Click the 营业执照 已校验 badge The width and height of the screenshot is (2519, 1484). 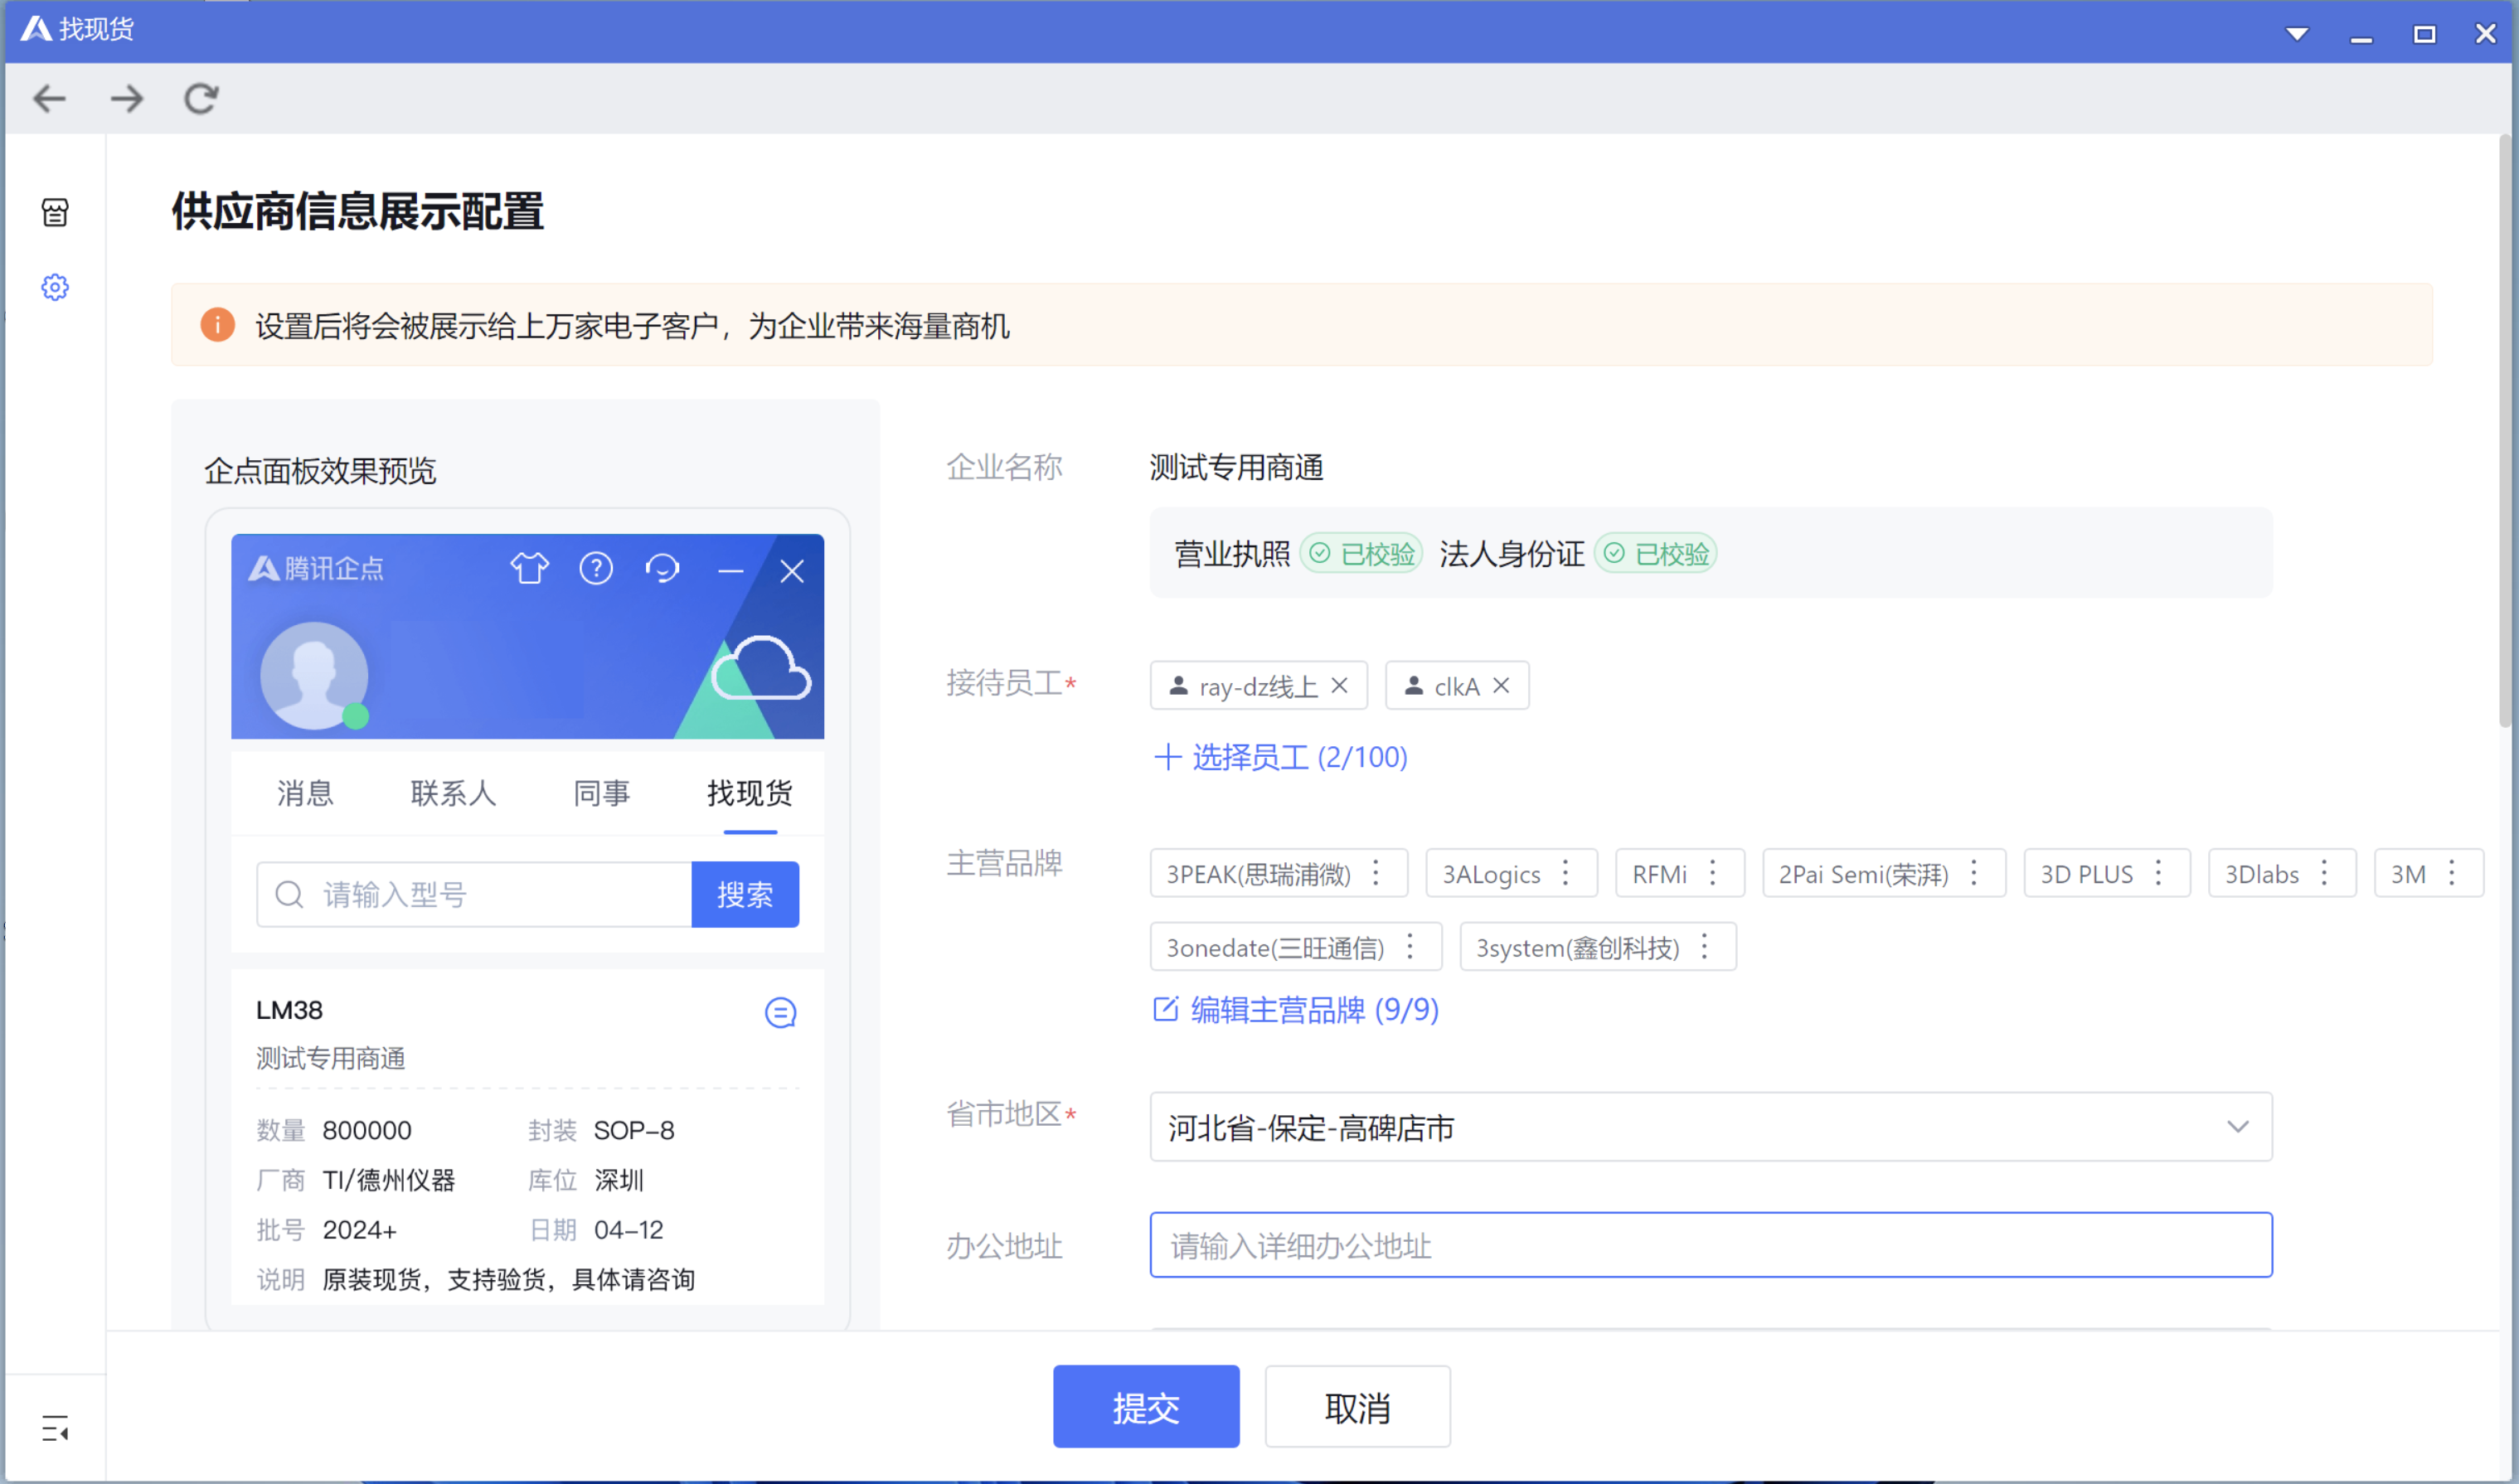click(x=1361, y=553)
